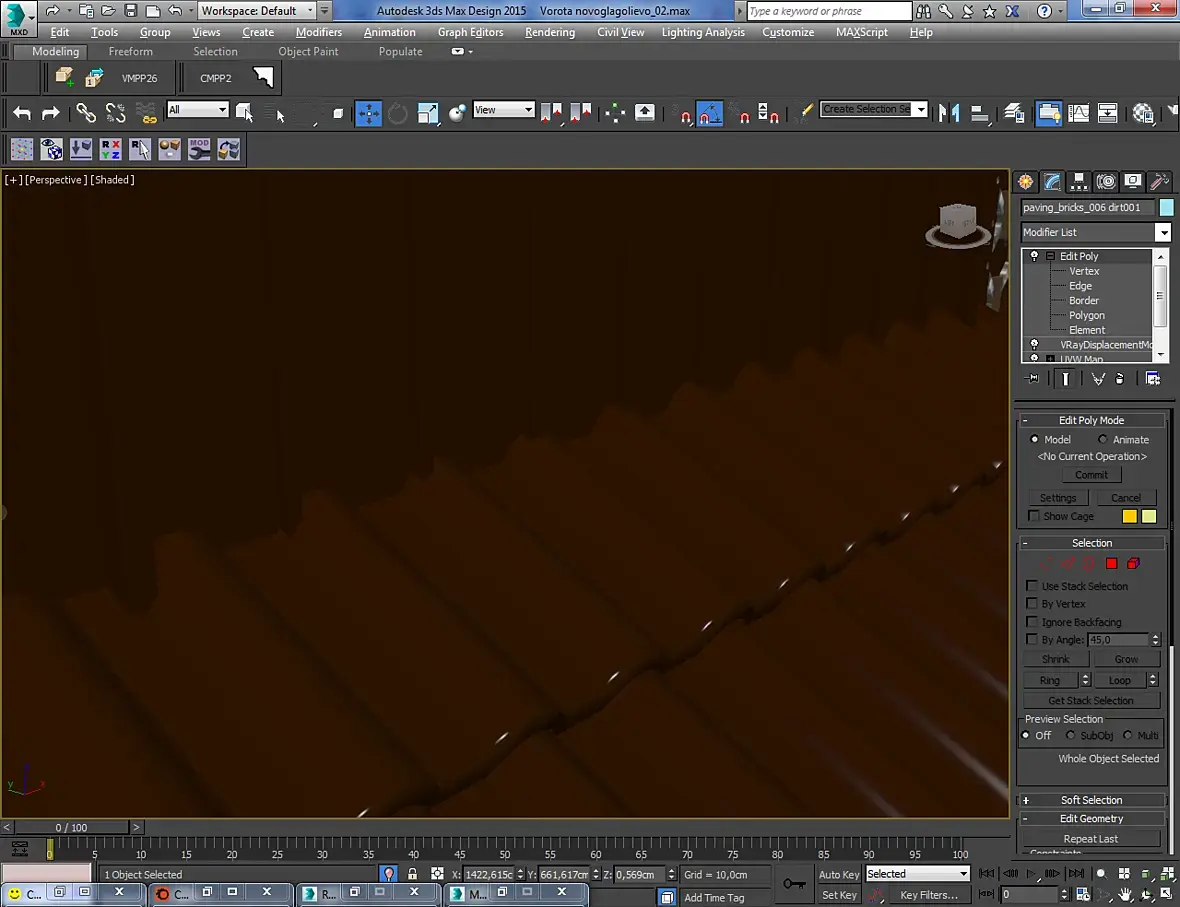Open the Utilities panel hammer icon
1180x907 pixels.
pos(1159,181)
